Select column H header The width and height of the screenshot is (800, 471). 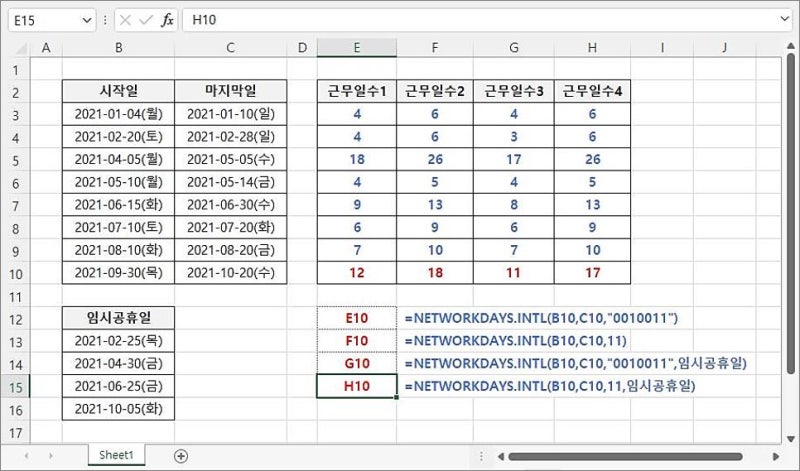click(592, 48)
